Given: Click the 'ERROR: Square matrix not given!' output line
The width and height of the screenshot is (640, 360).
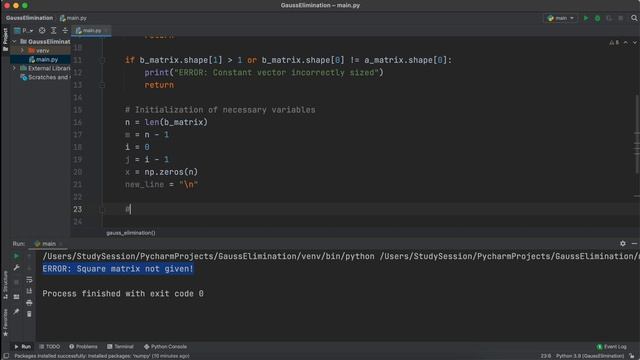Looking at the screenshot, I should coord(118,269).
